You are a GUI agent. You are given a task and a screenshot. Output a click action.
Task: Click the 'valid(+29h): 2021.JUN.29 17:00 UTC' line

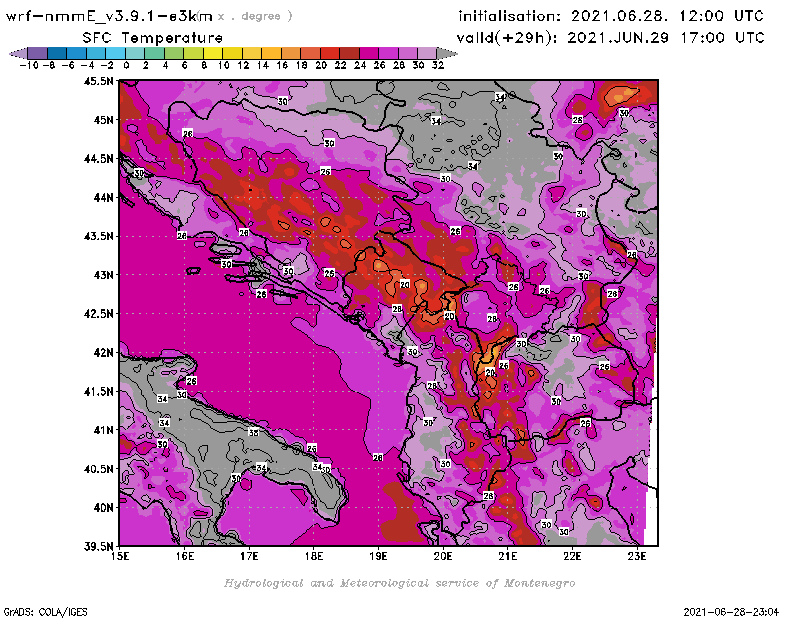pyautogui.click(x=611, y=37)
